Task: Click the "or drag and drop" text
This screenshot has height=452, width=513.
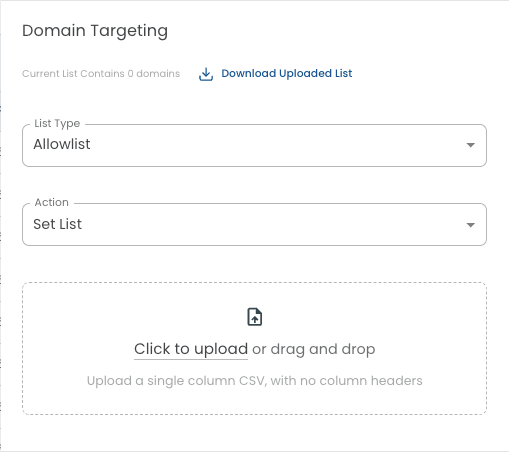Action: pyautogui.click(x=314, y=349)
